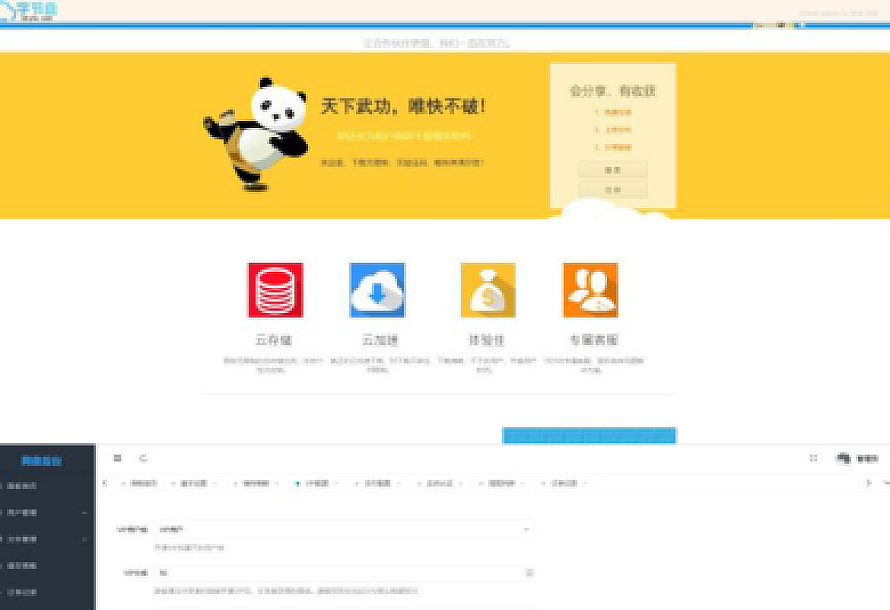This screenshot has width=890, height=610.
Task: Switch to the first admin tab
Action: tap(143, 483)
